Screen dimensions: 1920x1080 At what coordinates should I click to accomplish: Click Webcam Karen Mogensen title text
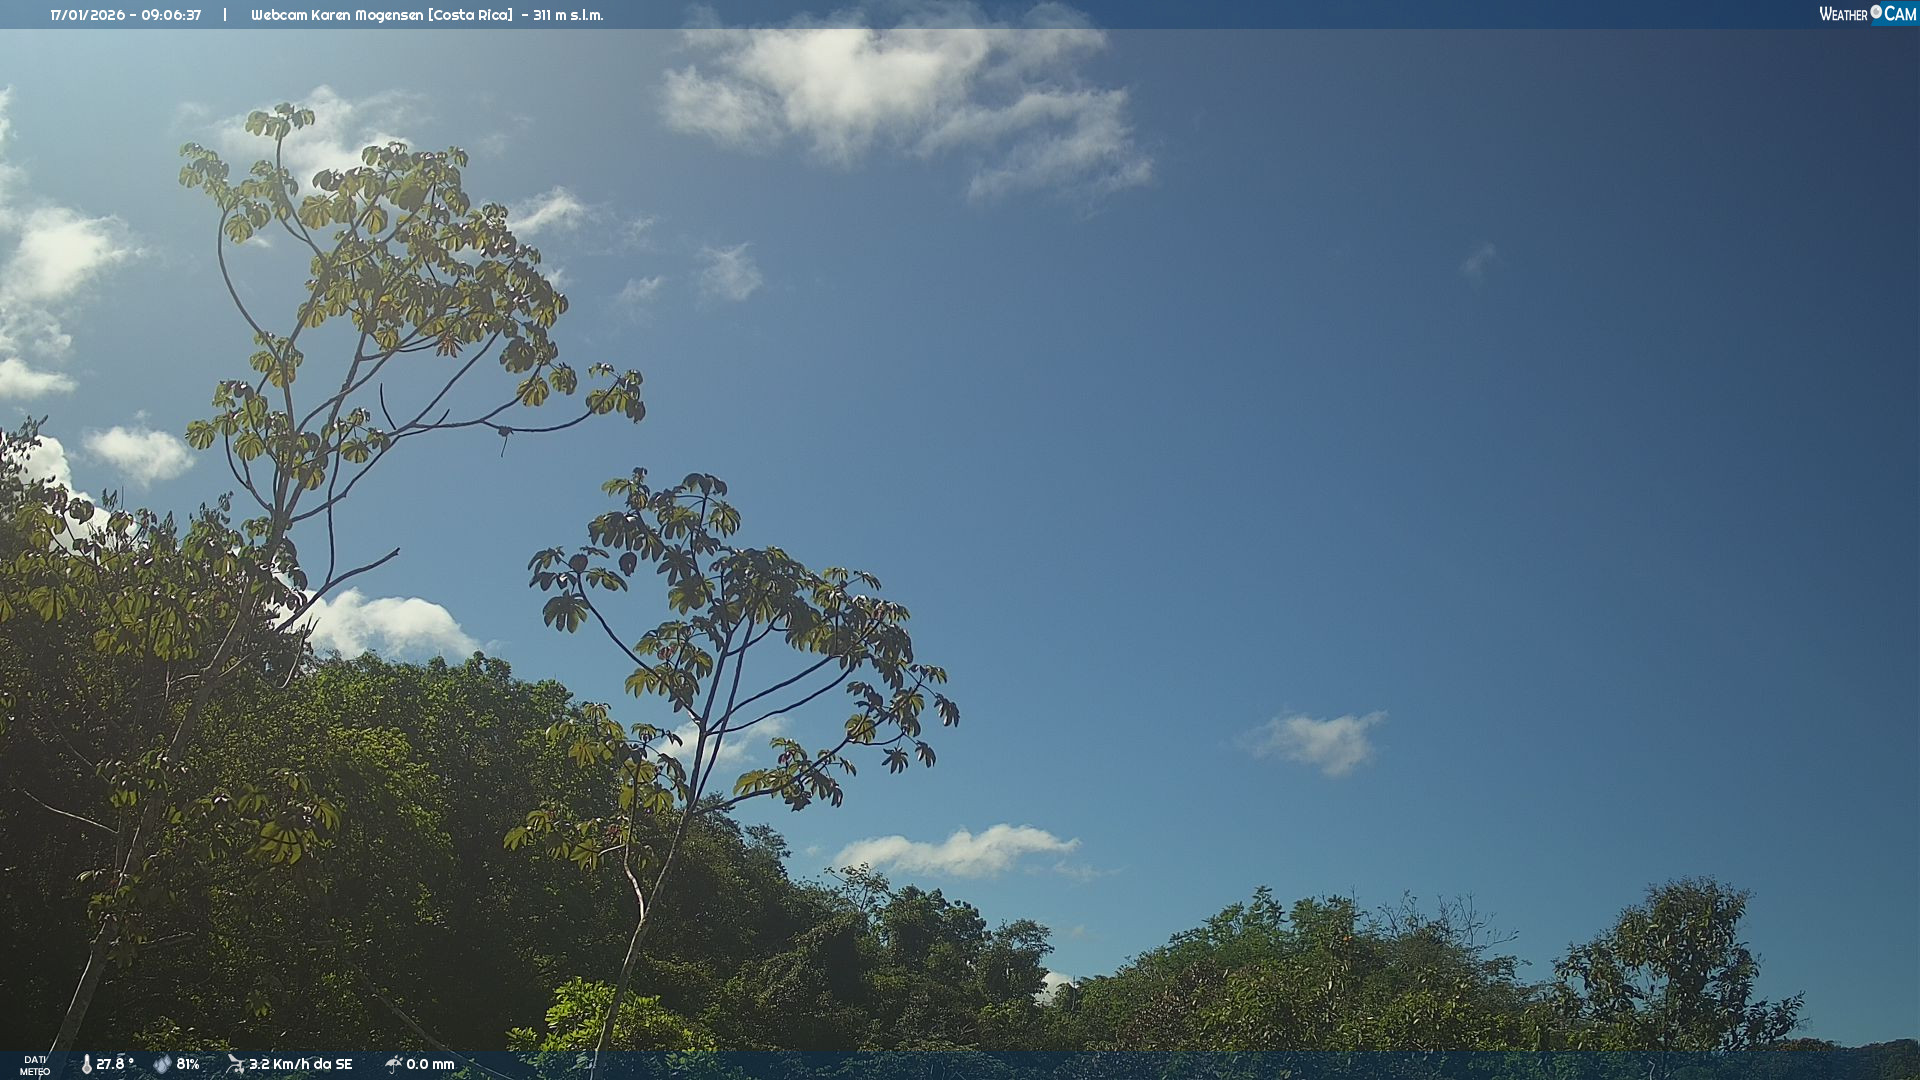point(338,15)
